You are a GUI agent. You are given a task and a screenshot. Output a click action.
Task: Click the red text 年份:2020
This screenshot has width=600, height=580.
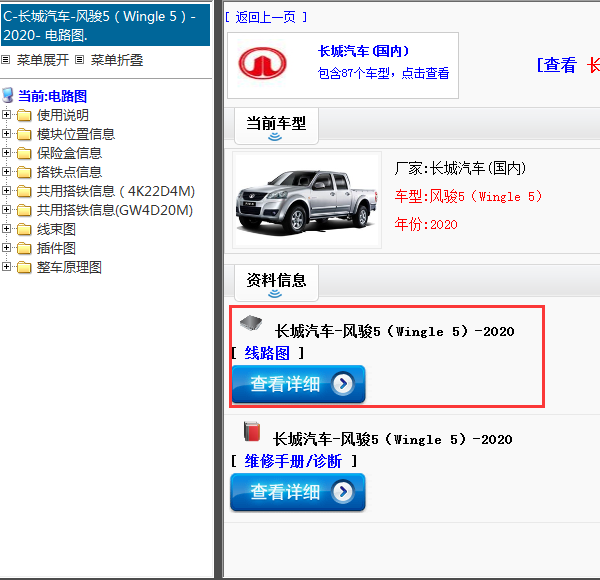coord(426,224)
